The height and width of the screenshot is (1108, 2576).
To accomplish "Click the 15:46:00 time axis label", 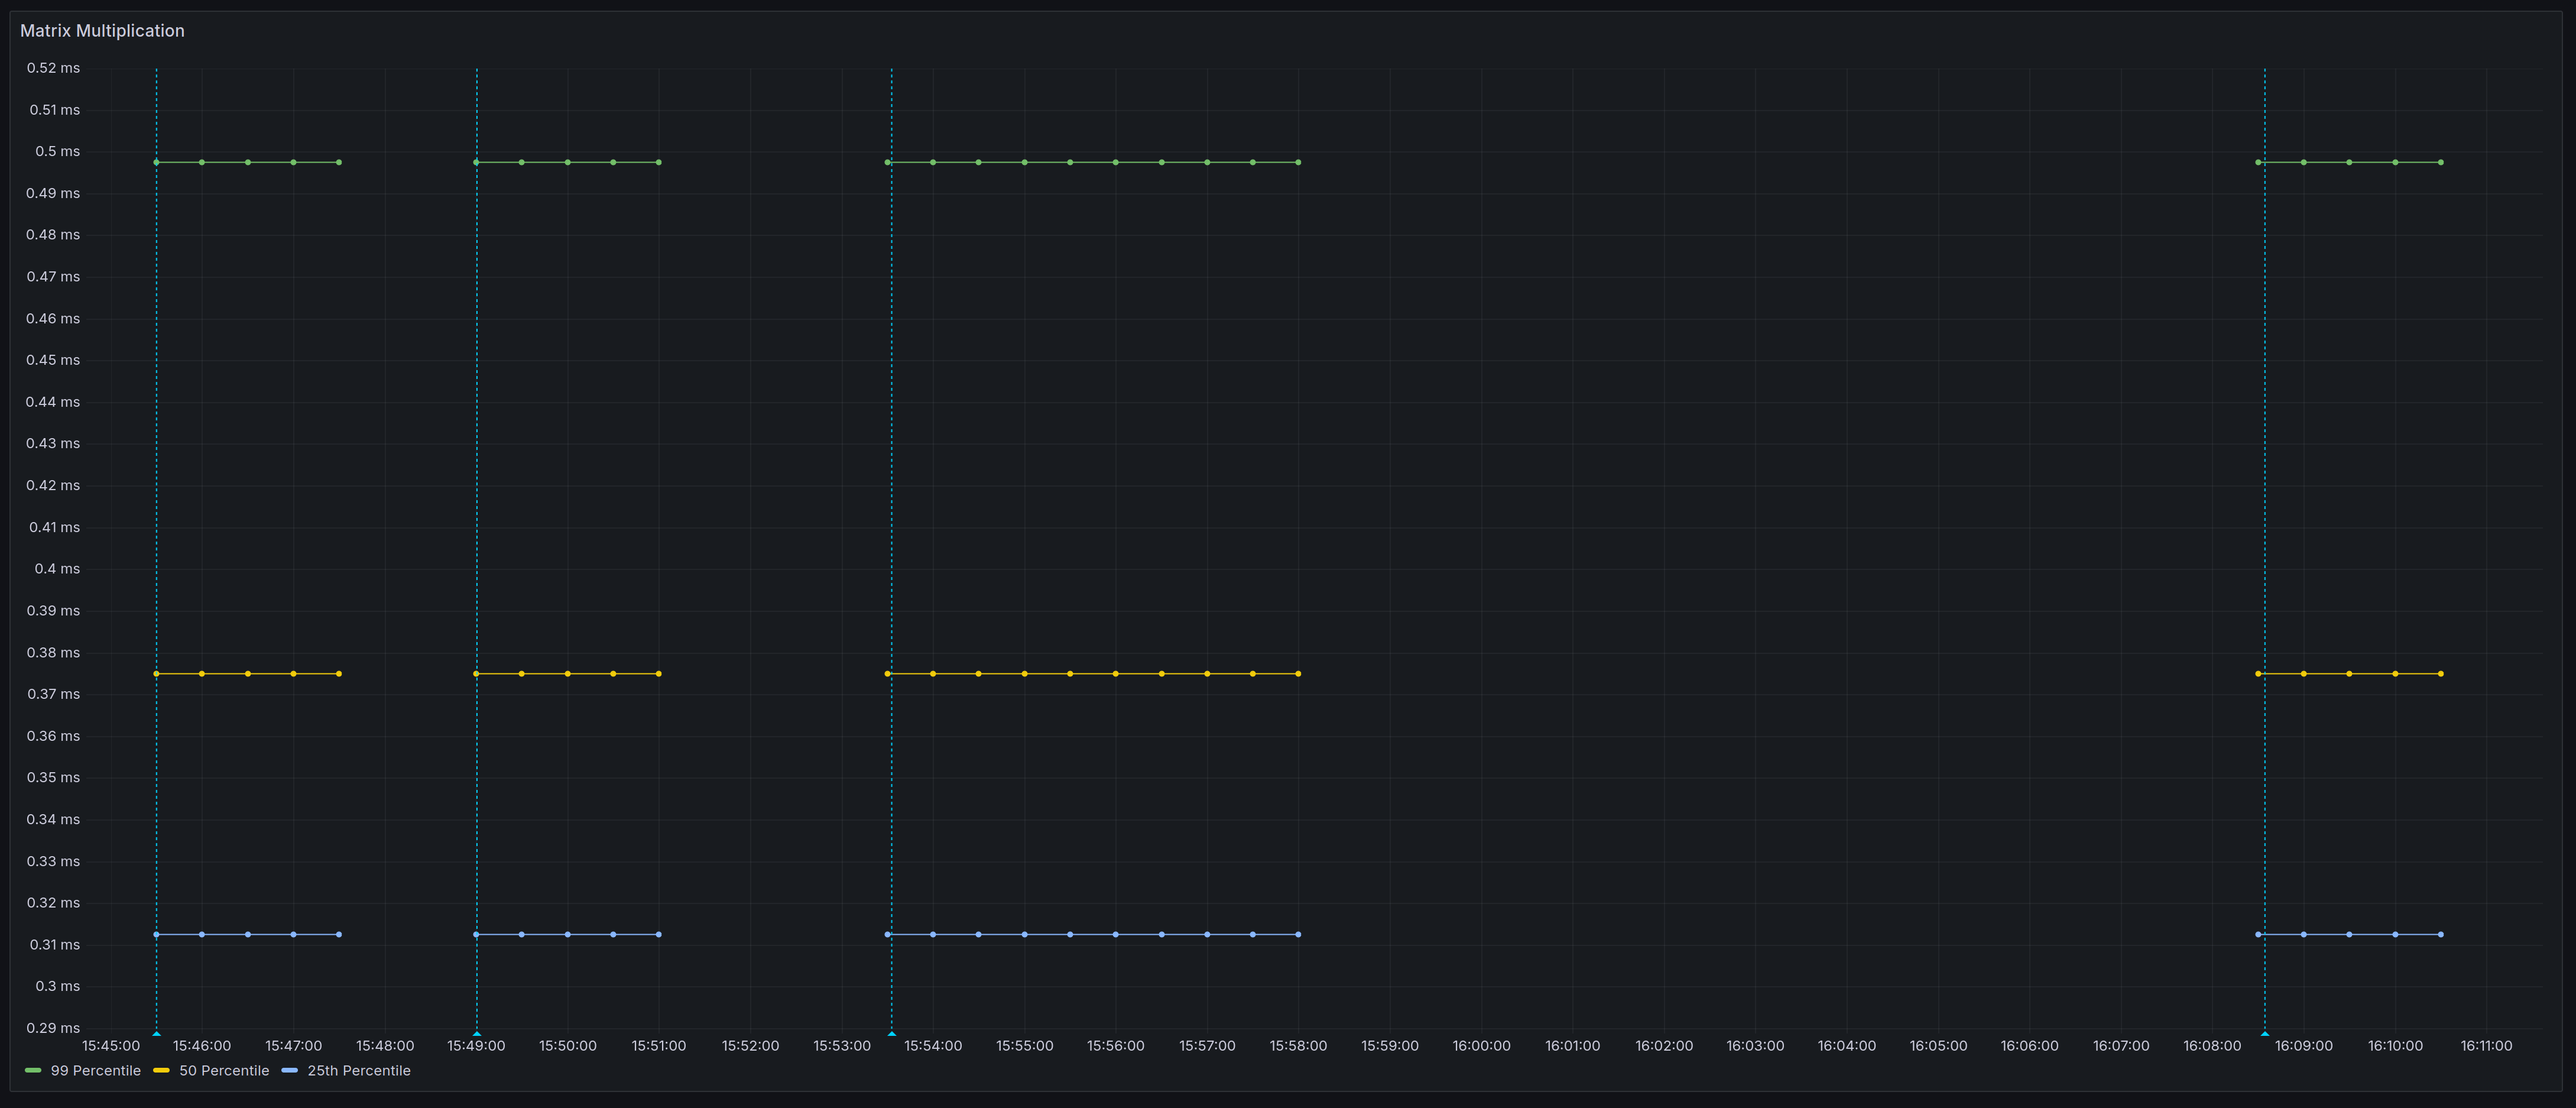I will pyautogui.click(x=202, y=1046).
